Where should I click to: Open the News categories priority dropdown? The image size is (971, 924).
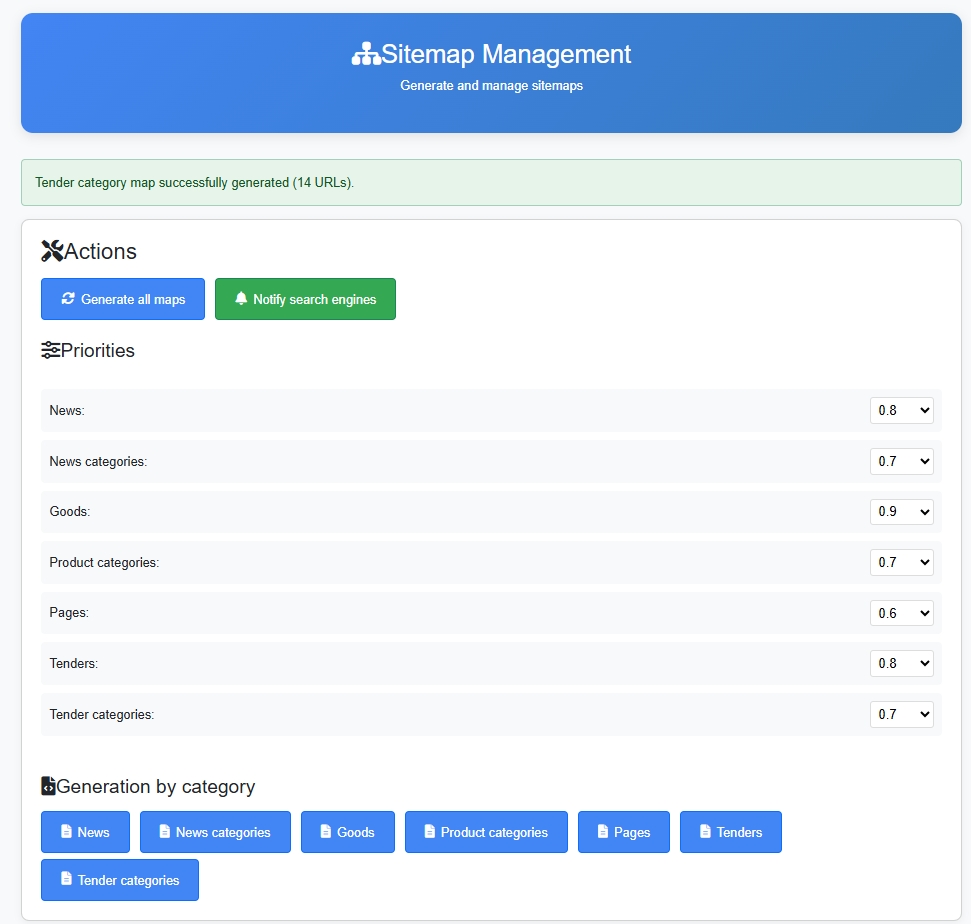901,461
